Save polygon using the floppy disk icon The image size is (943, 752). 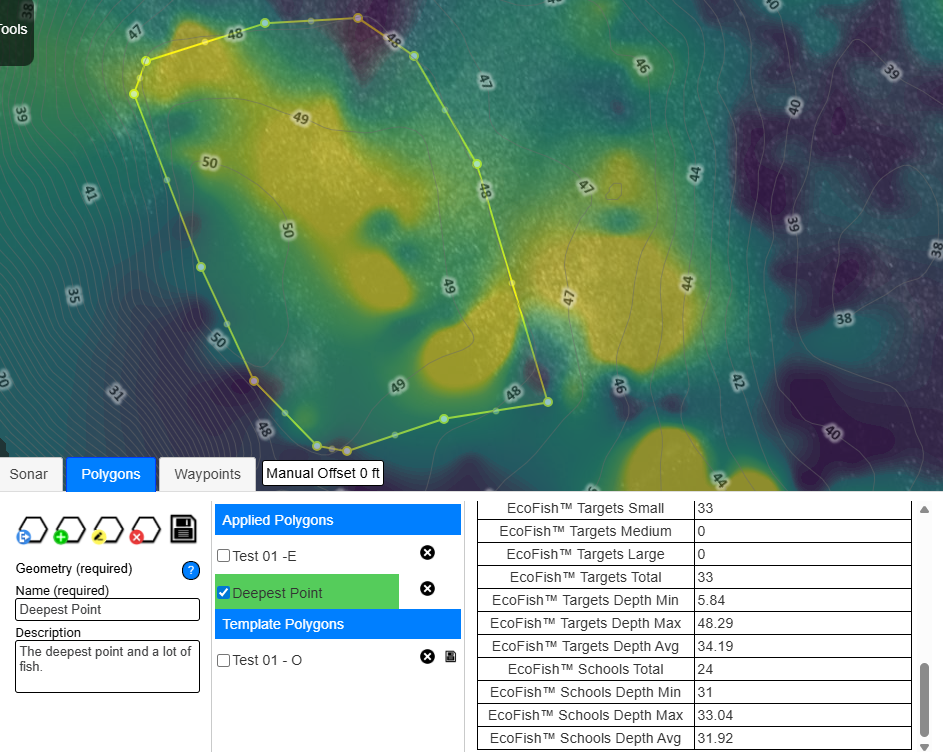point(183,529)
